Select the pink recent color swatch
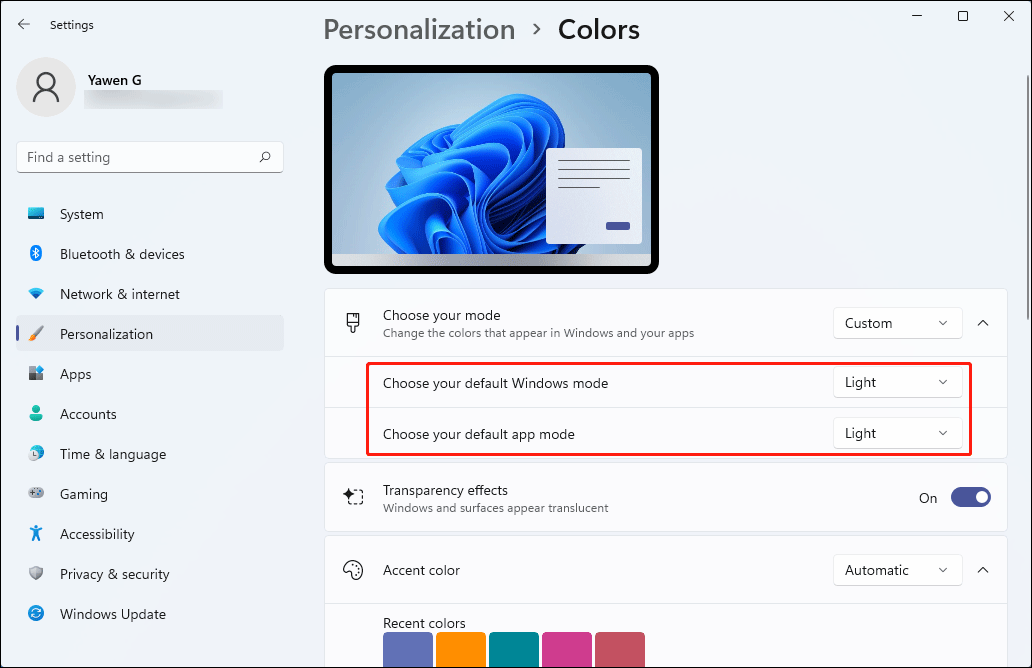Screen dimensions: 1032x668 (567, 650)
